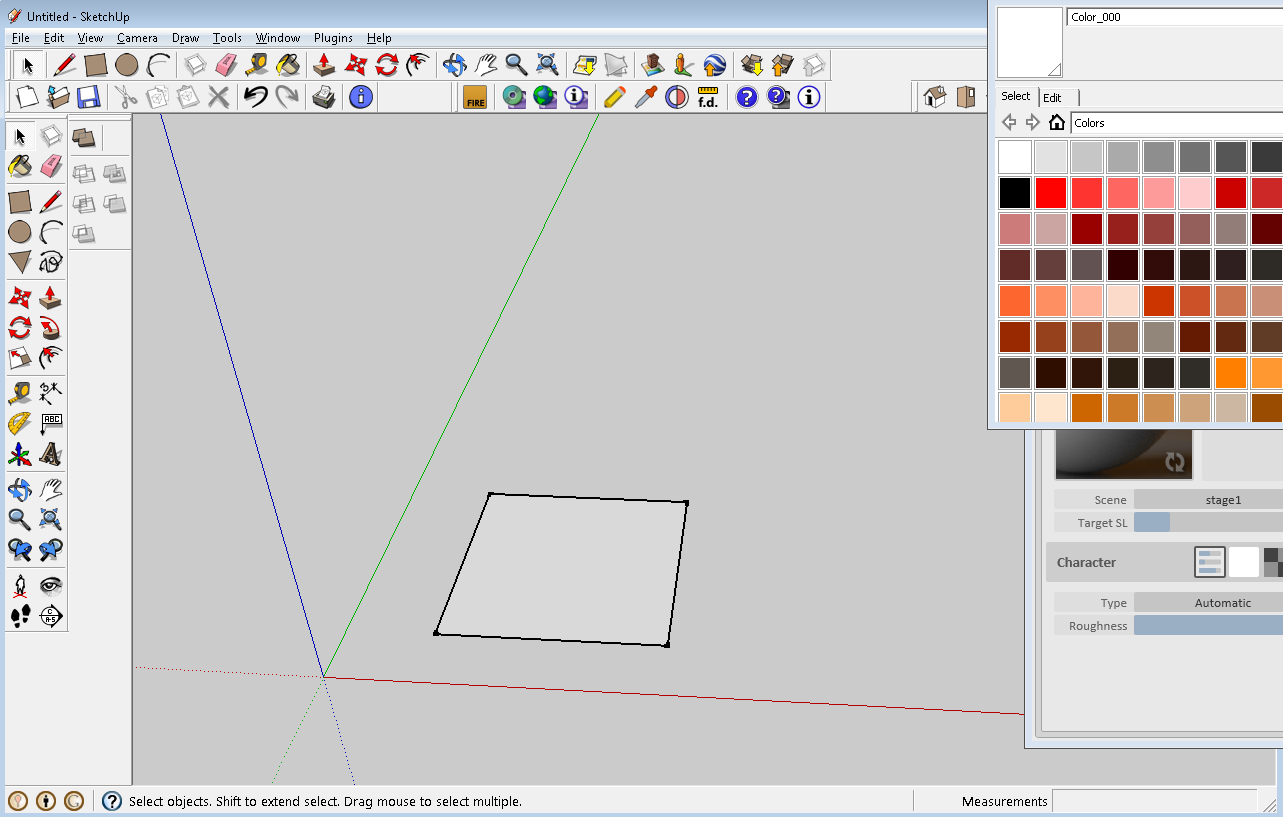Open the Type dropdown set to Automatic
This screenshot has height=817, width=1283.
coord(1223,602)
